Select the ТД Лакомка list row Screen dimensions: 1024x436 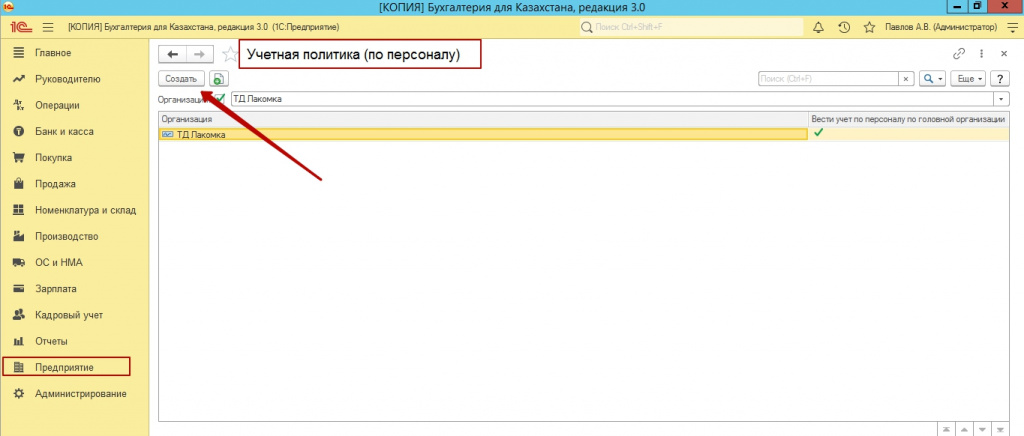click(x=583, y=134)
